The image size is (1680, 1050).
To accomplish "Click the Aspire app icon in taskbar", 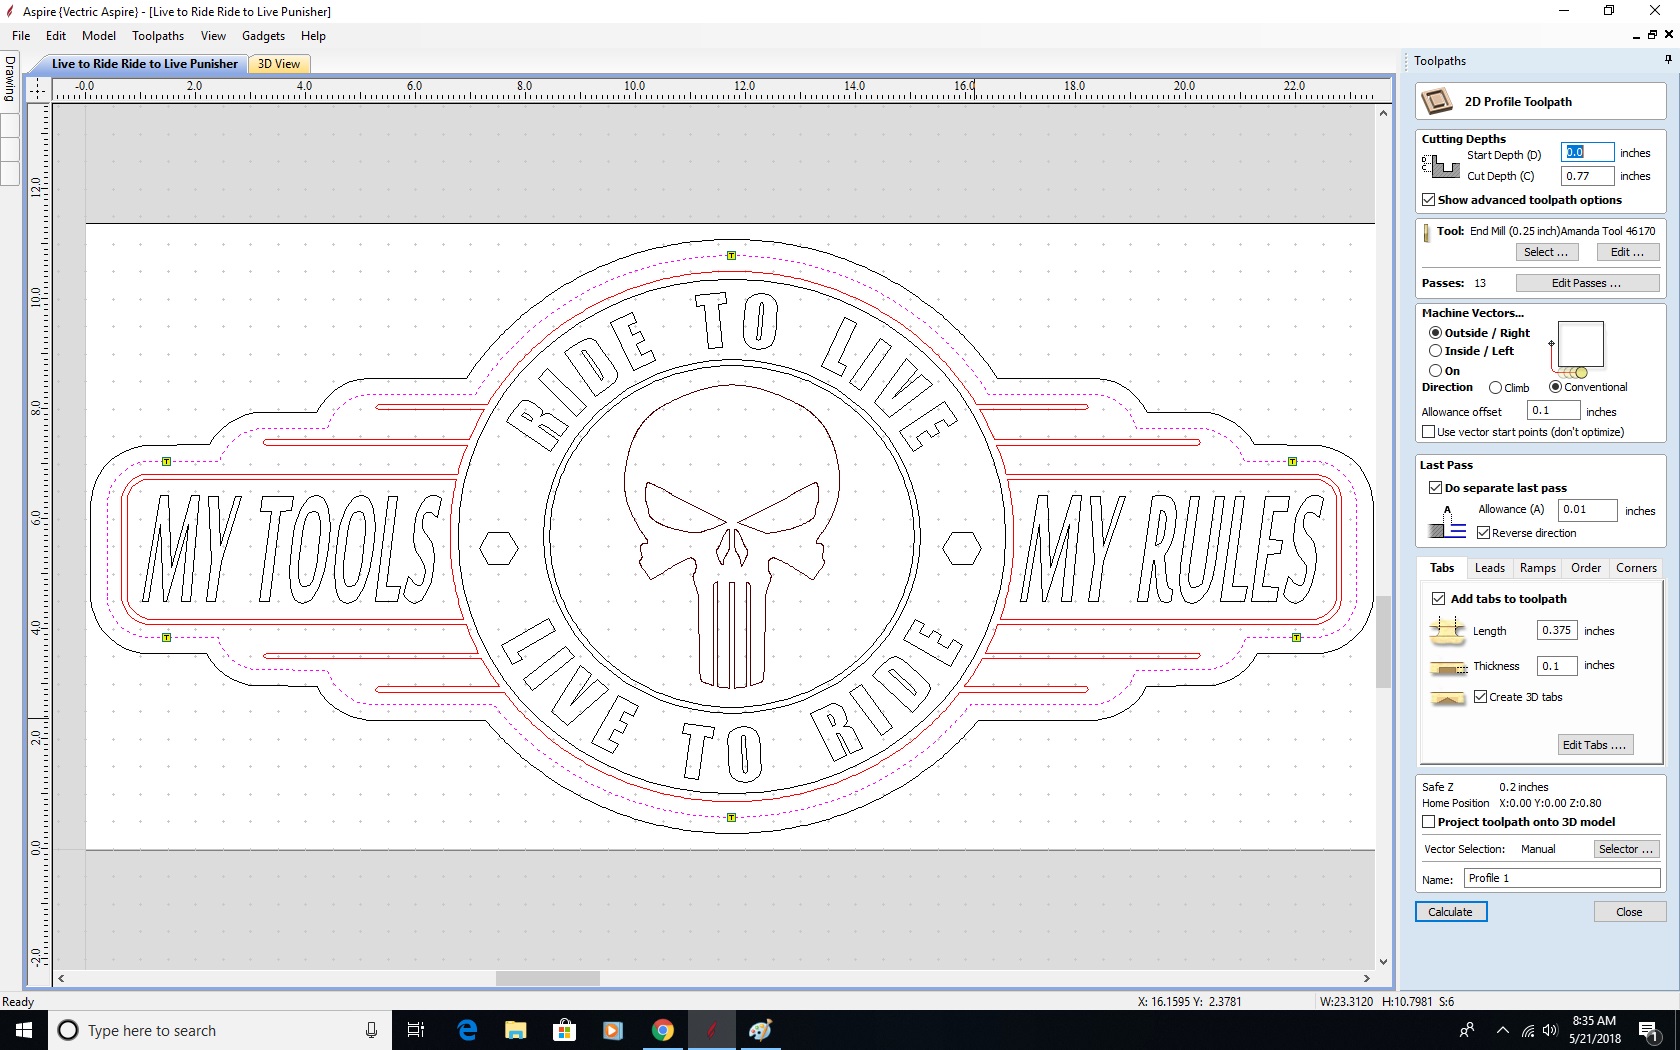I will click(x=711, y=1030).
